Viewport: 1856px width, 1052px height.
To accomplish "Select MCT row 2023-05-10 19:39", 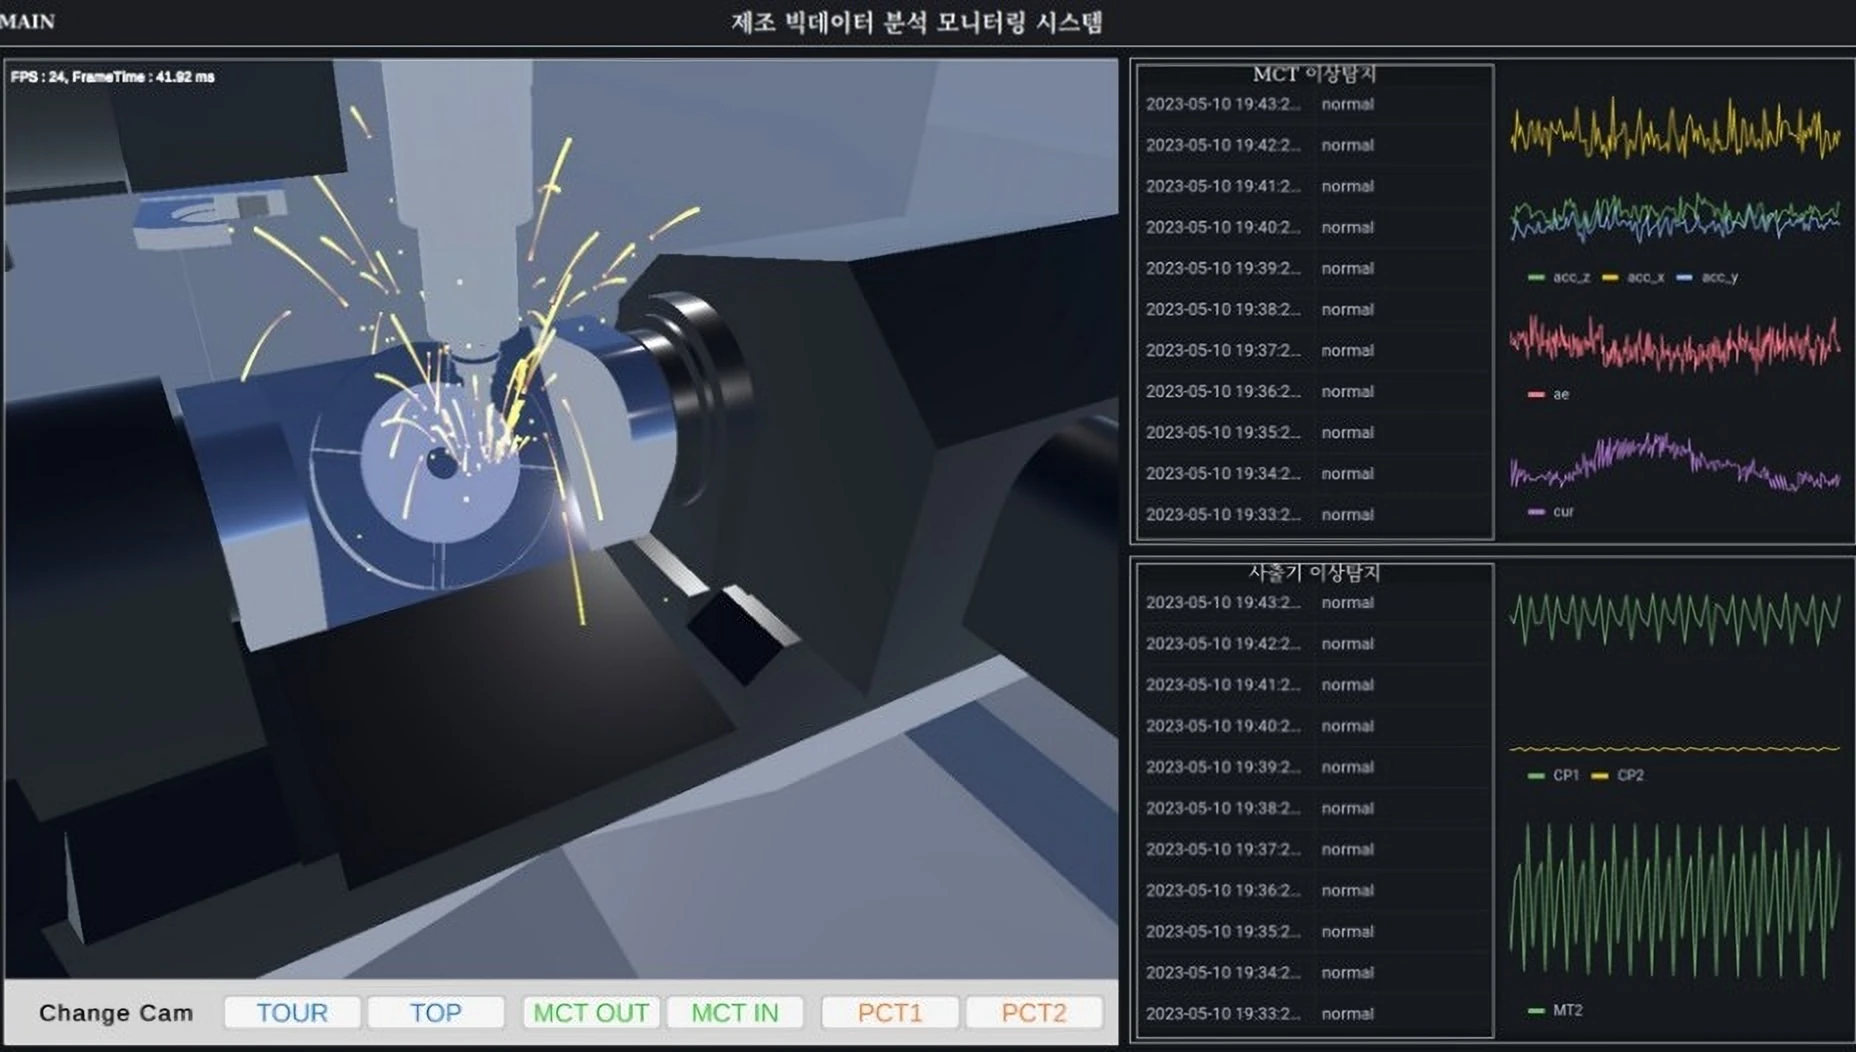I will pyautogui.click(x=1314, y=268).
